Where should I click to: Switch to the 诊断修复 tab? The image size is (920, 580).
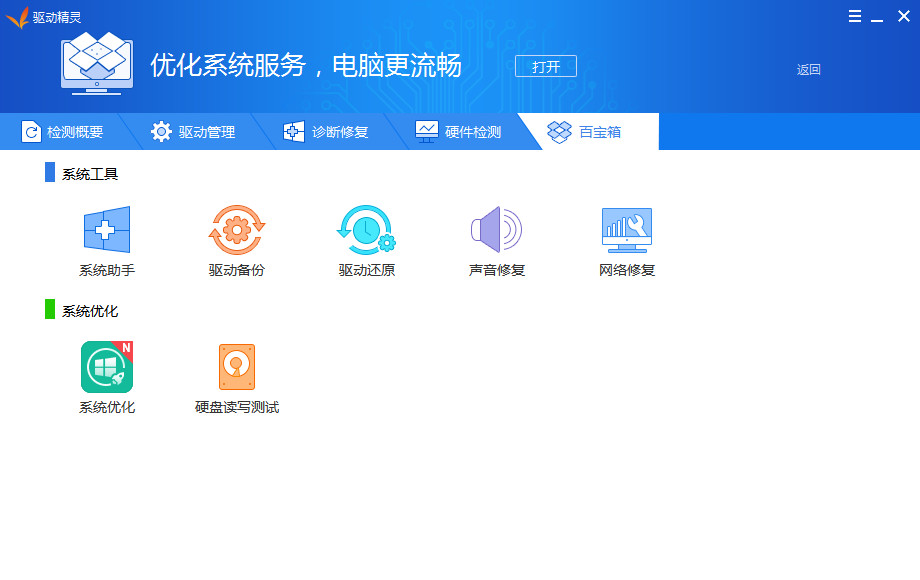pos(326,132)
